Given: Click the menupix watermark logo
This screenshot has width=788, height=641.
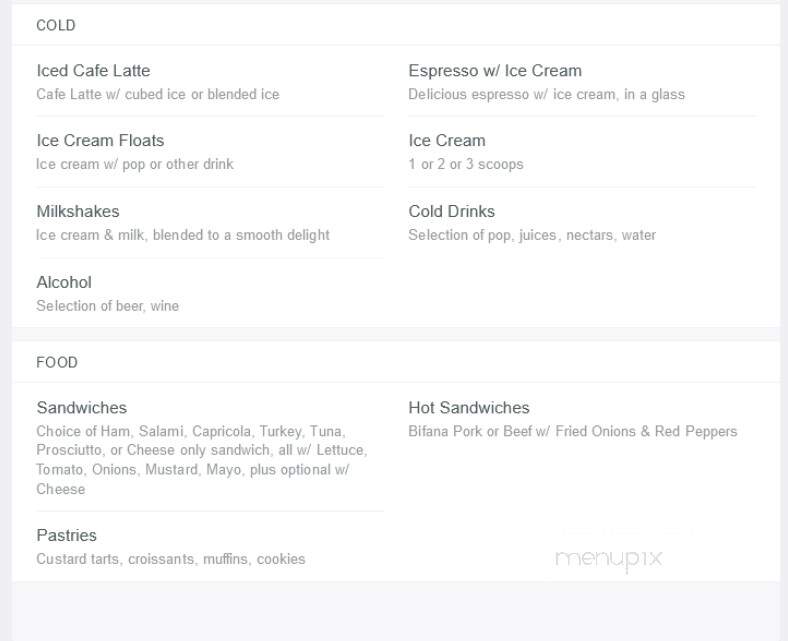Looking at the screenshot, I should [609, 560].
